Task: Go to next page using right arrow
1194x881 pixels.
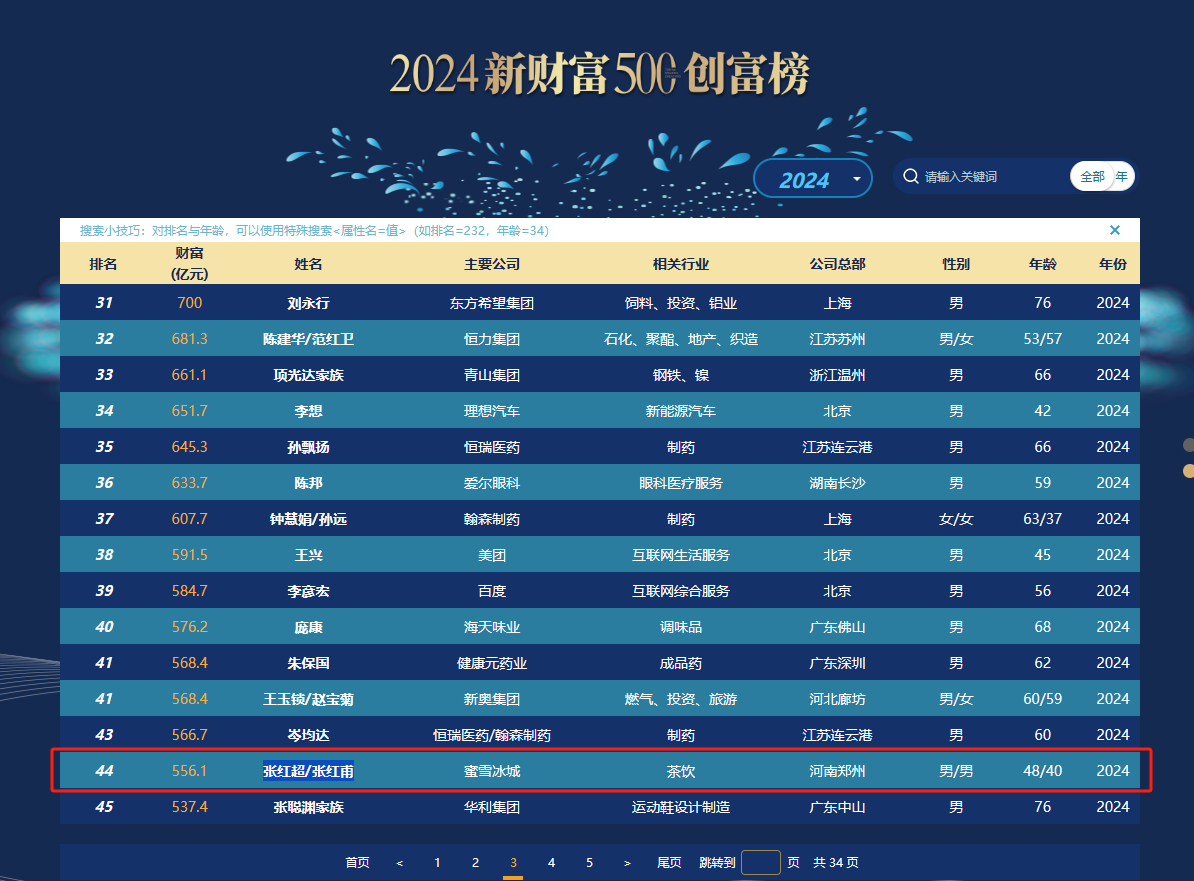Action: (627, 863)
